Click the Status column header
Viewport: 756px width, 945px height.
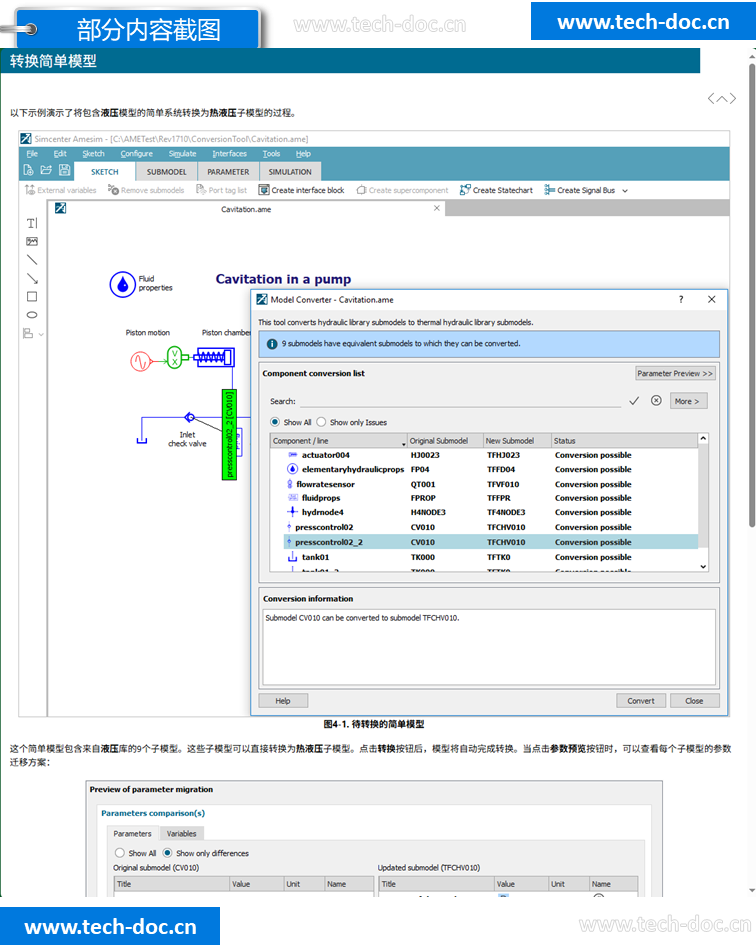[625, 441]
